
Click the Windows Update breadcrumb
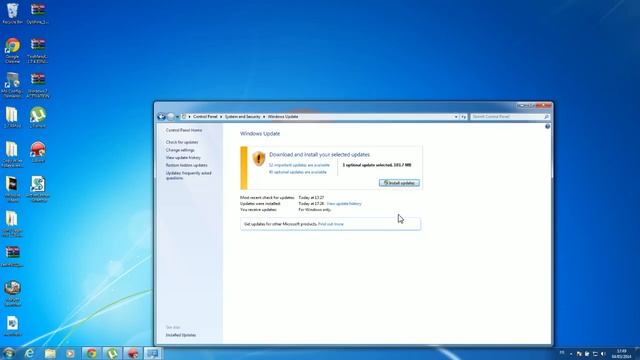click(x=283, y=117)
